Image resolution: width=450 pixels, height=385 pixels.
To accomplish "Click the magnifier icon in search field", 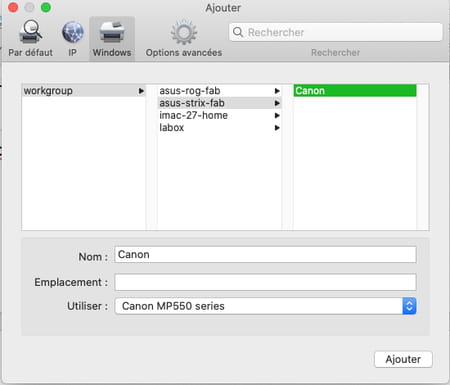I will [x=238, y=32].
